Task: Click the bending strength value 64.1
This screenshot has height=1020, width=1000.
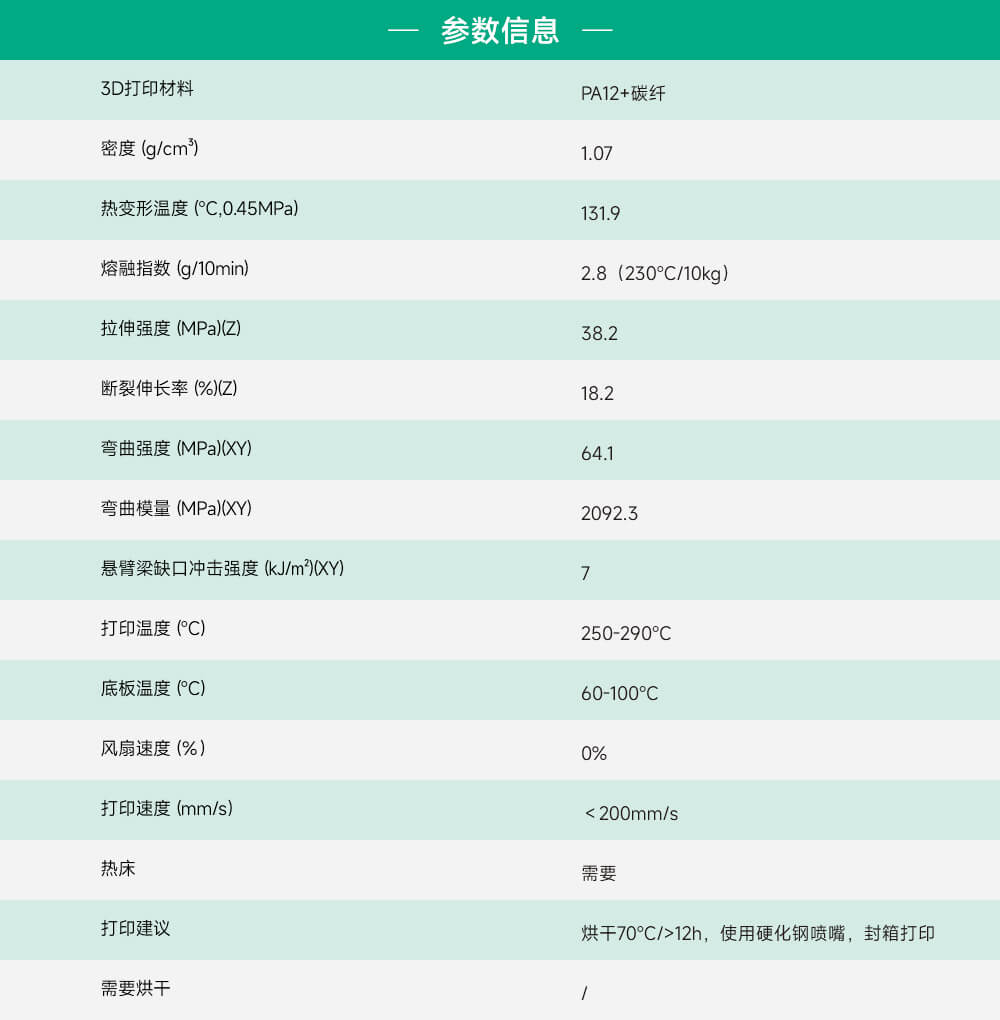Action: pos(597,453)
